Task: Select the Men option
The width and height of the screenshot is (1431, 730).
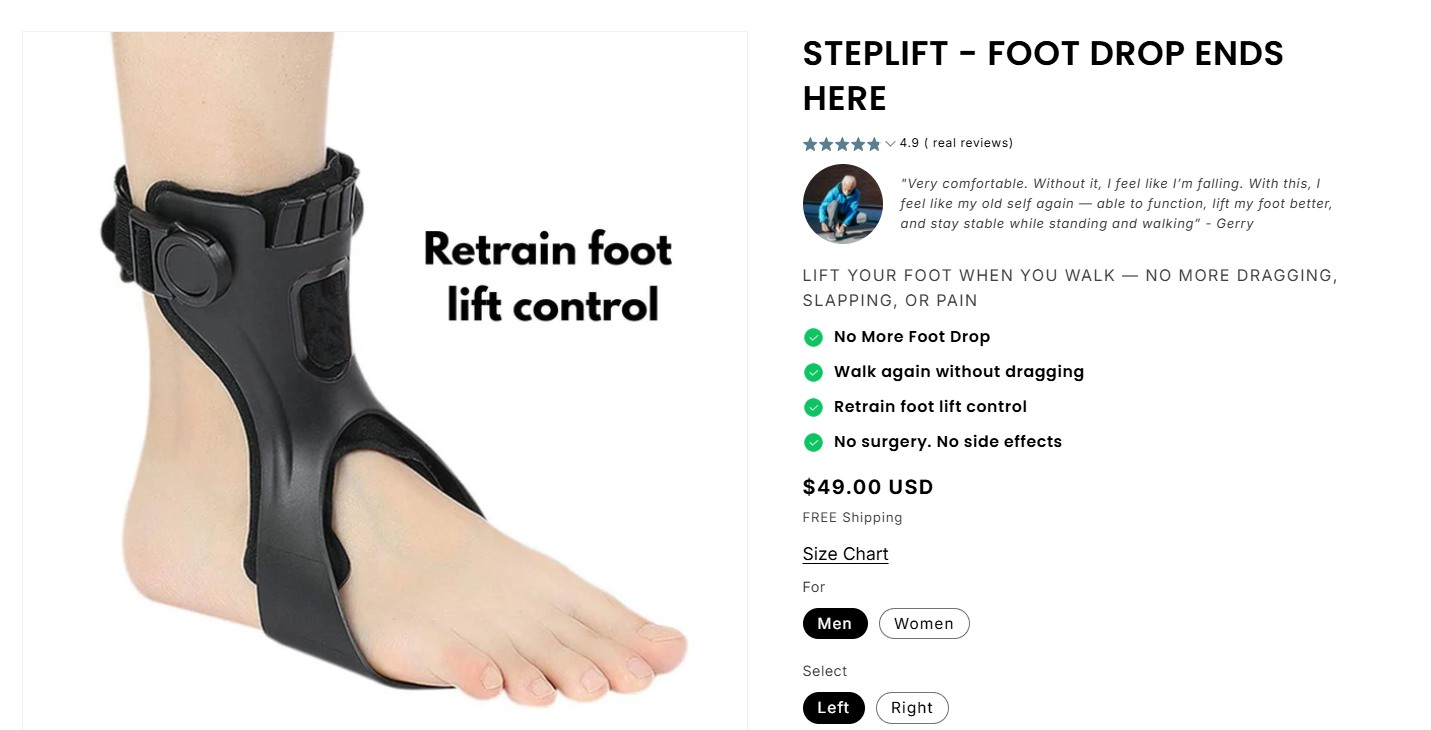Action: tap(835, 624)
